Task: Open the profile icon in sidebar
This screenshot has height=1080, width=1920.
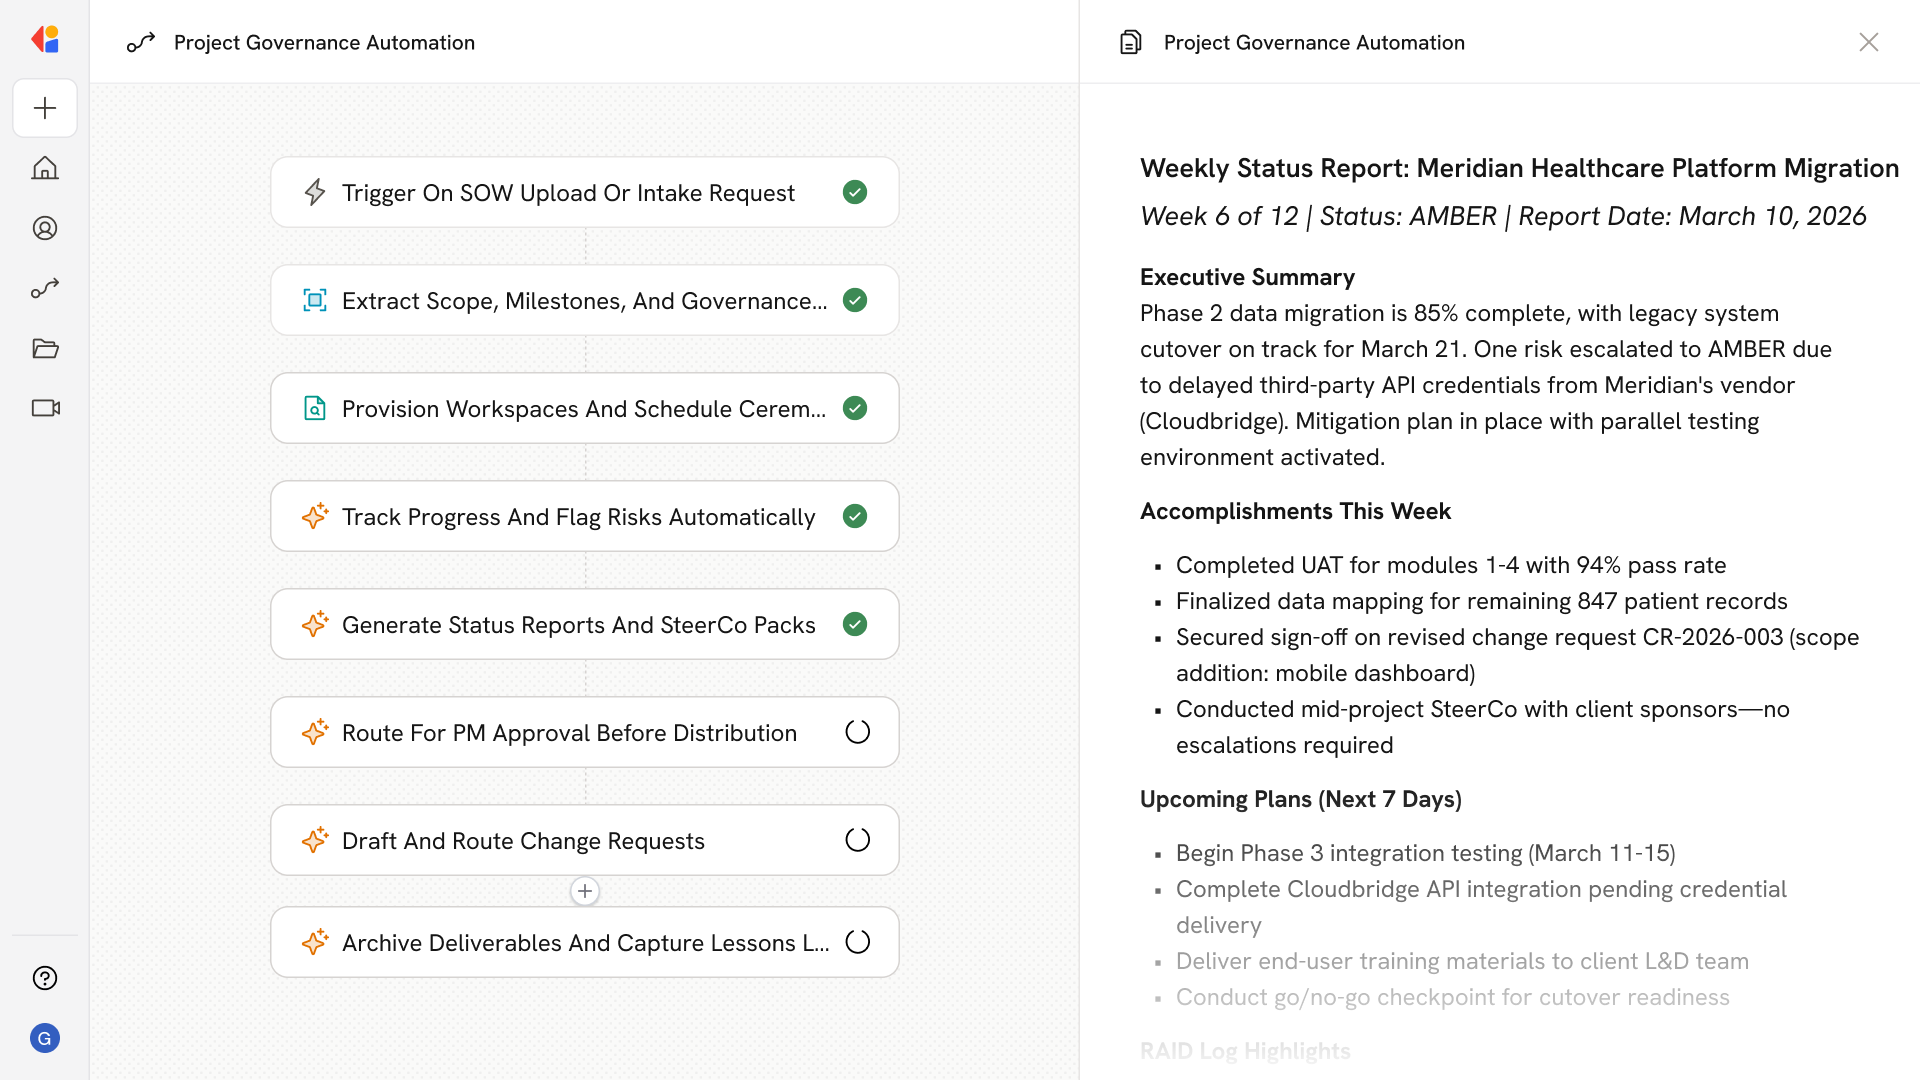Action: tap(45, 228)
